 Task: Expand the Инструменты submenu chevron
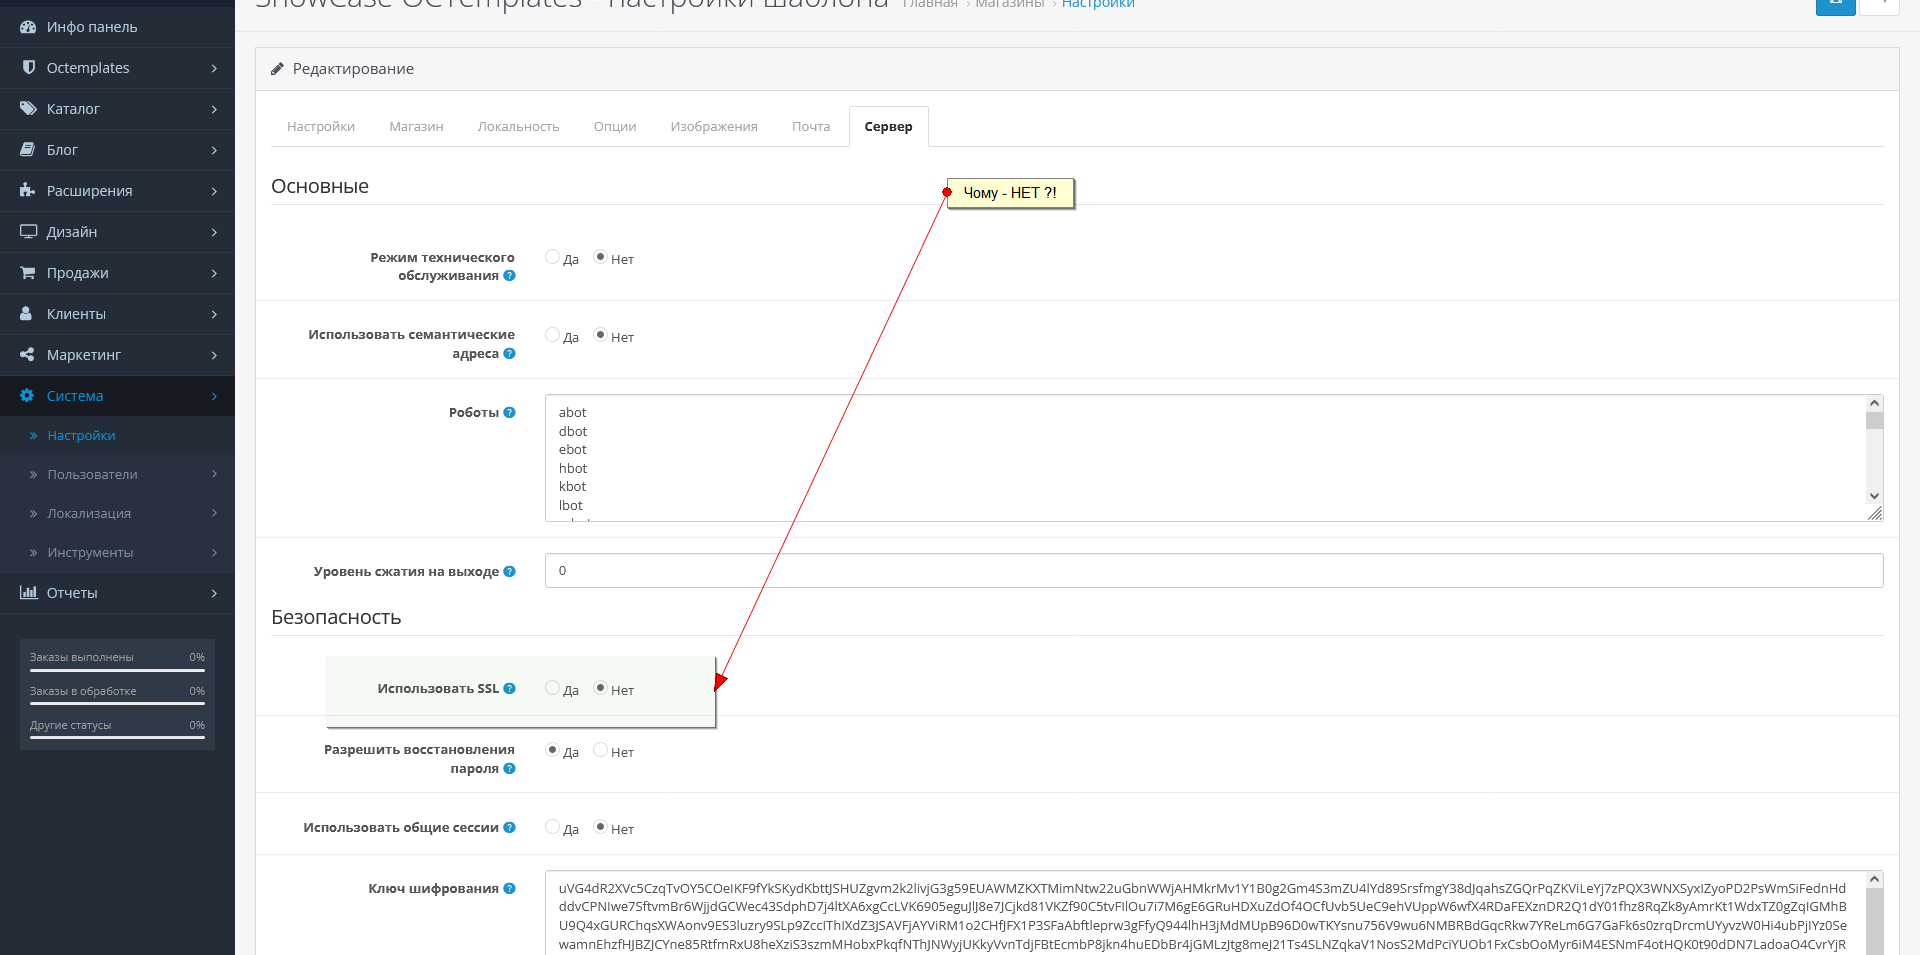click(214, 552)
